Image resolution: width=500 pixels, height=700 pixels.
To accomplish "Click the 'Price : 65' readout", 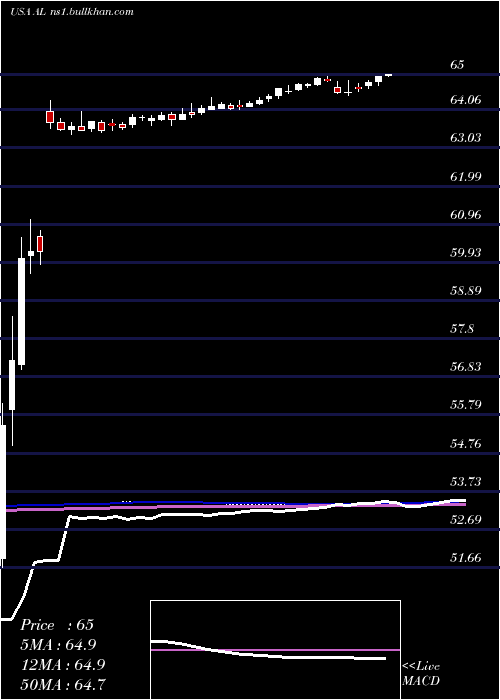I will [x=57, y=625].
